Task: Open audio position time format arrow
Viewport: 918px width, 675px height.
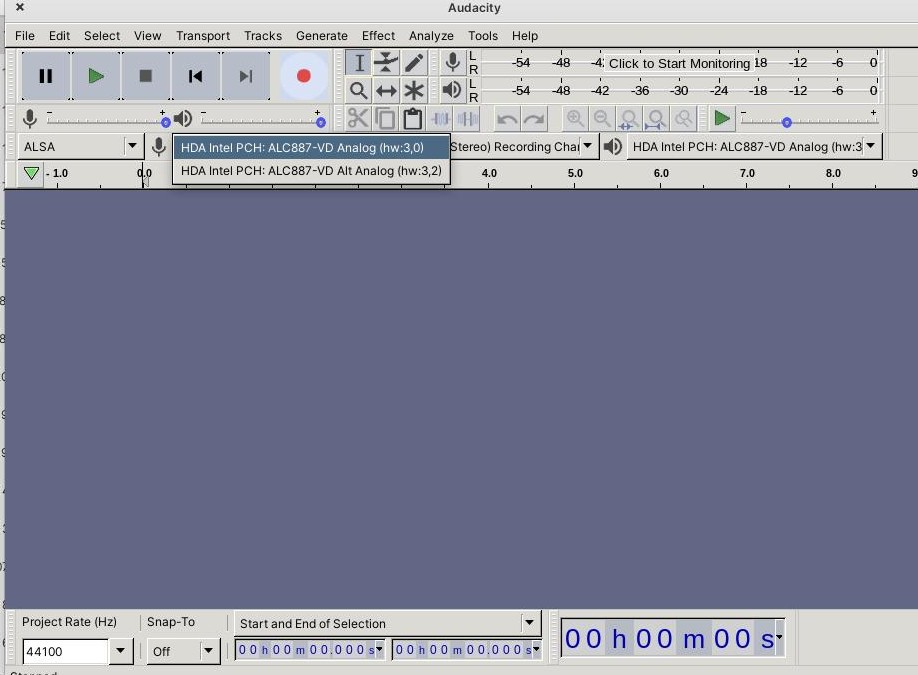Action: [779, 637]
